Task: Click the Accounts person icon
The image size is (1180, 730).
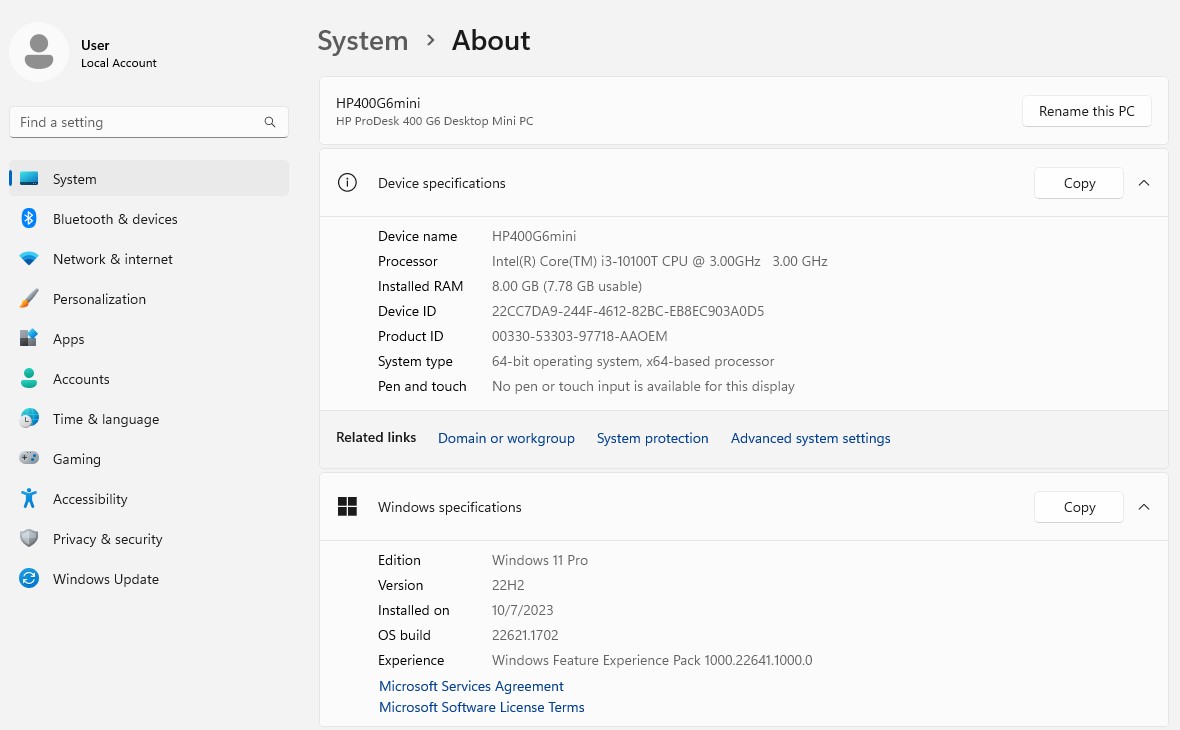Action: click(x=29, y=379)
